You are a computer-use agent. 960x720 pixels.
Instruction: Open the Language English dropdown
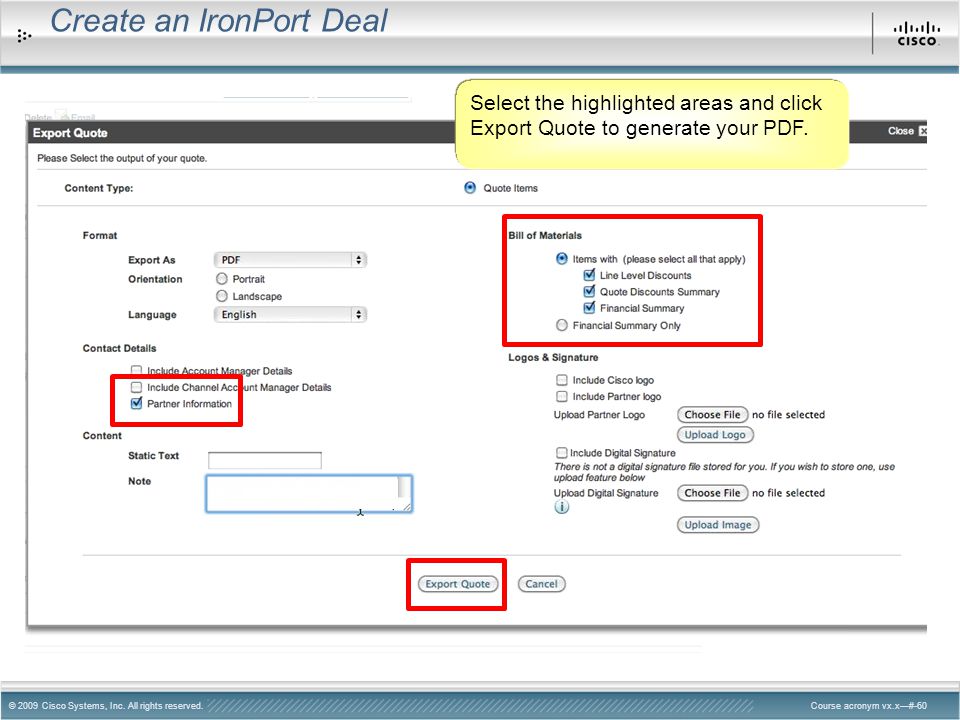(290, 314)
